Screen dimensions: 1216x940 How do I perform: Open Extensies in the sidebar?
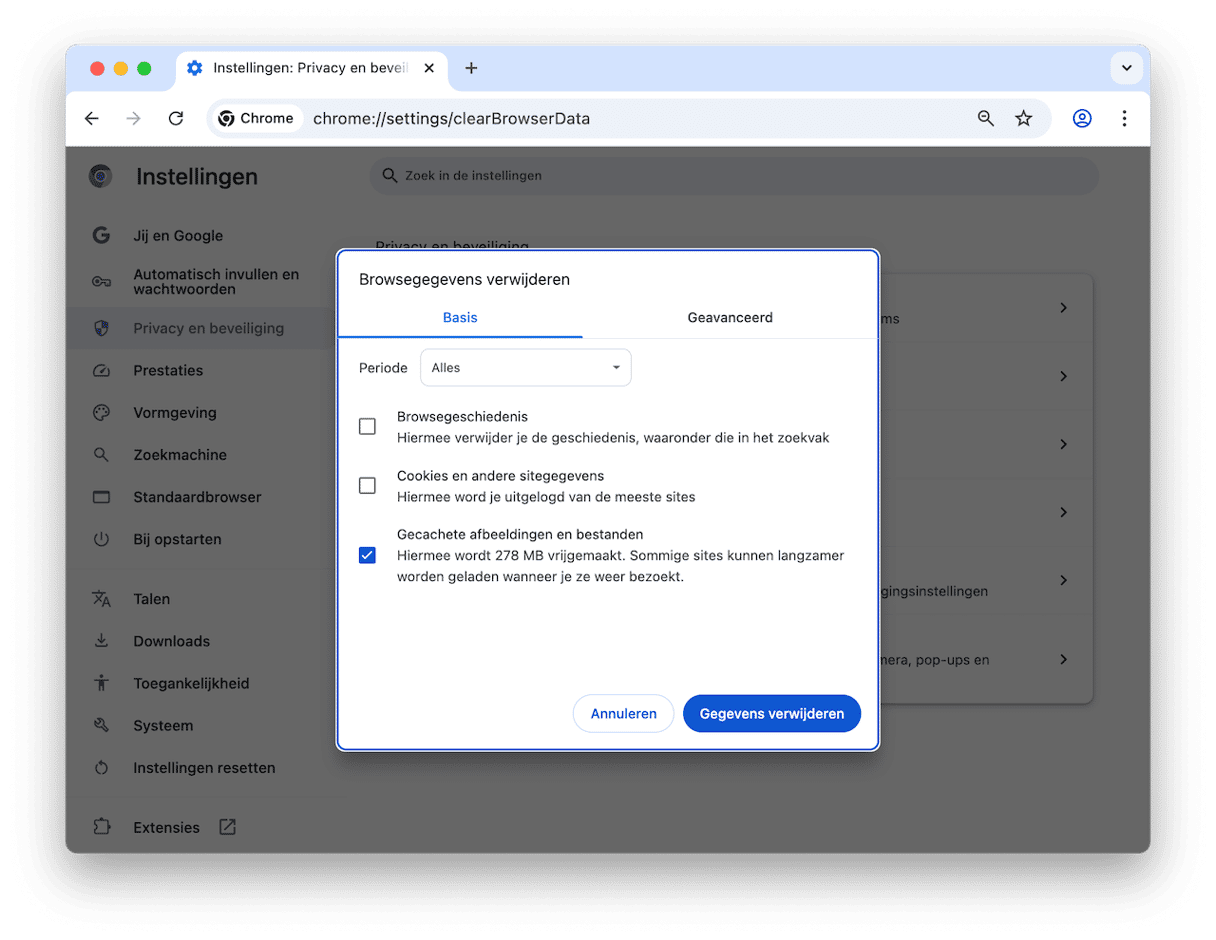pyautogui.click(x=166, y=828)
